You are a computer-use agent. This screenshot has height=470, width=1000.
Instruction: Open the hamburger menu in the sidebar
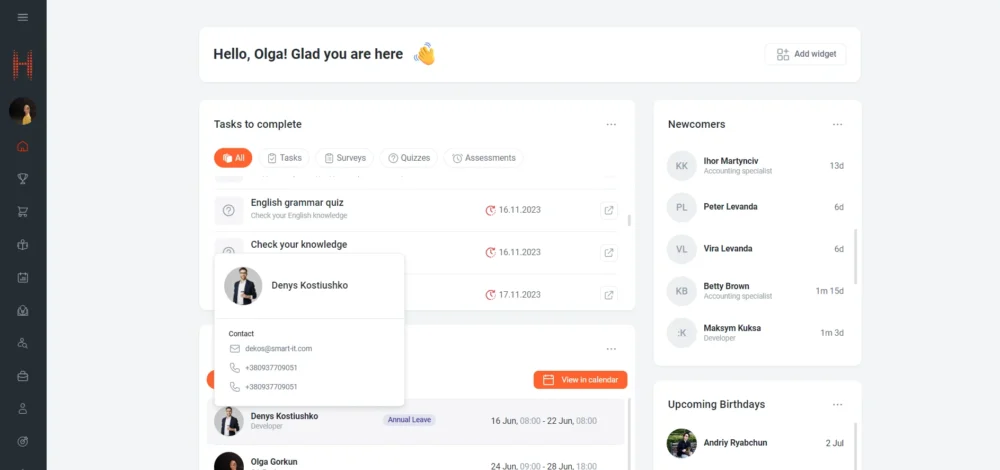coord(23,17)
